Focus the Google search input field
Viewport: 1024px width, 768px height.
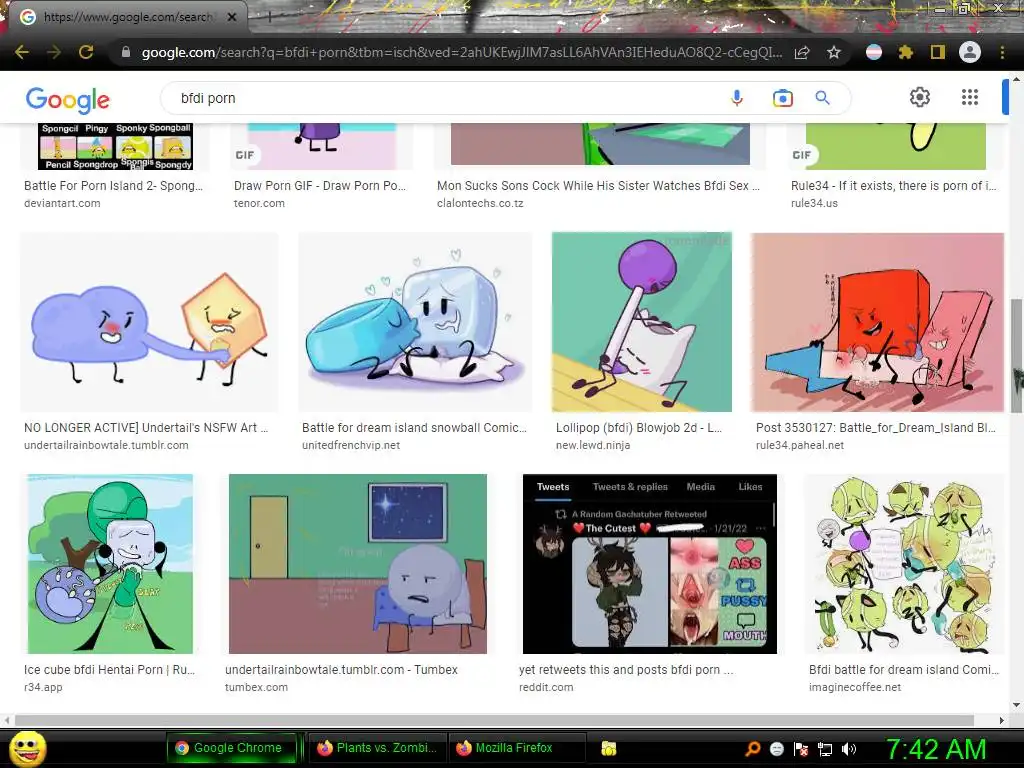point(444,98)
